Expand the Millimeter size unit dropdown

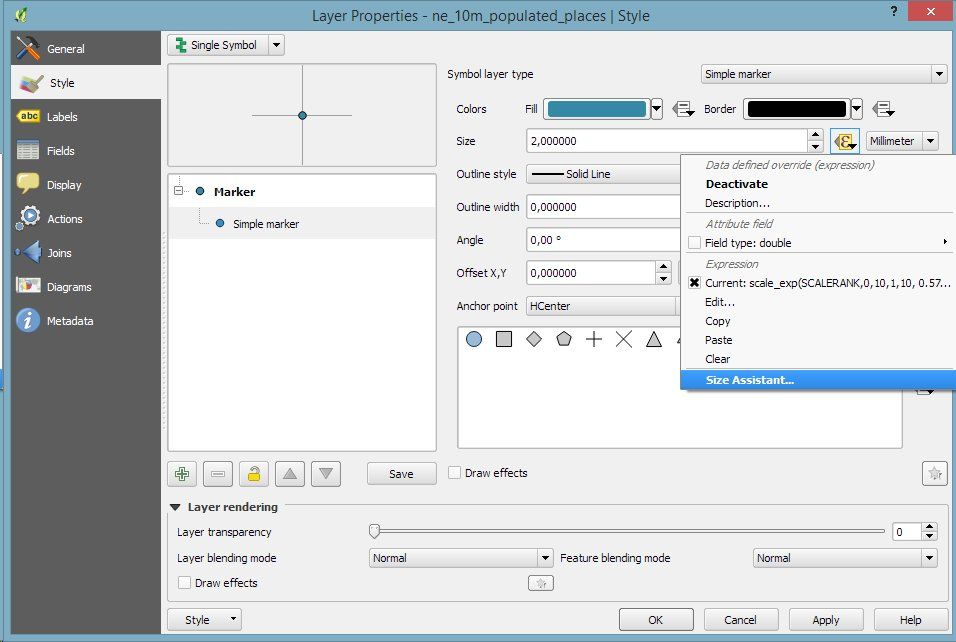(902, 141)
